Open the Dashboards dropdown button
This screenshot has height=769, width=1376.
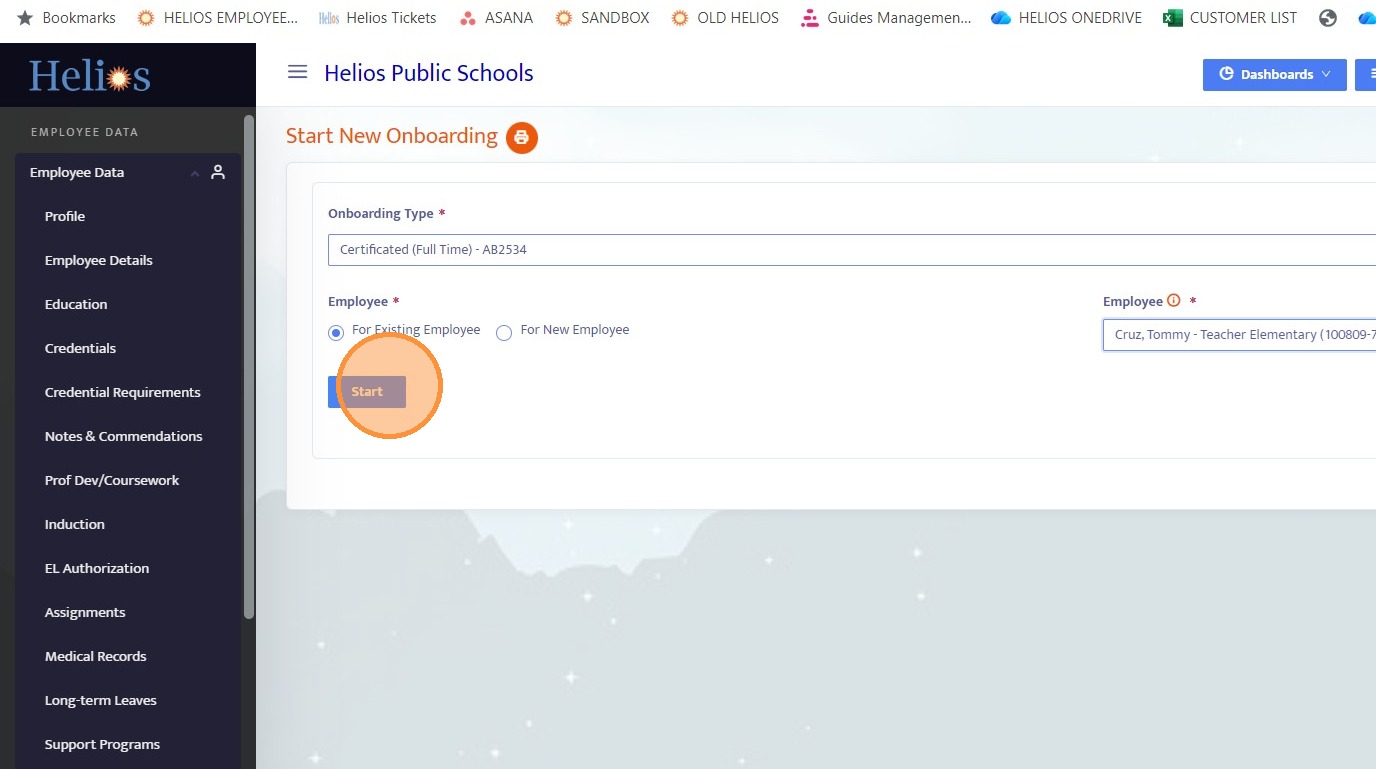point(1274,74)
